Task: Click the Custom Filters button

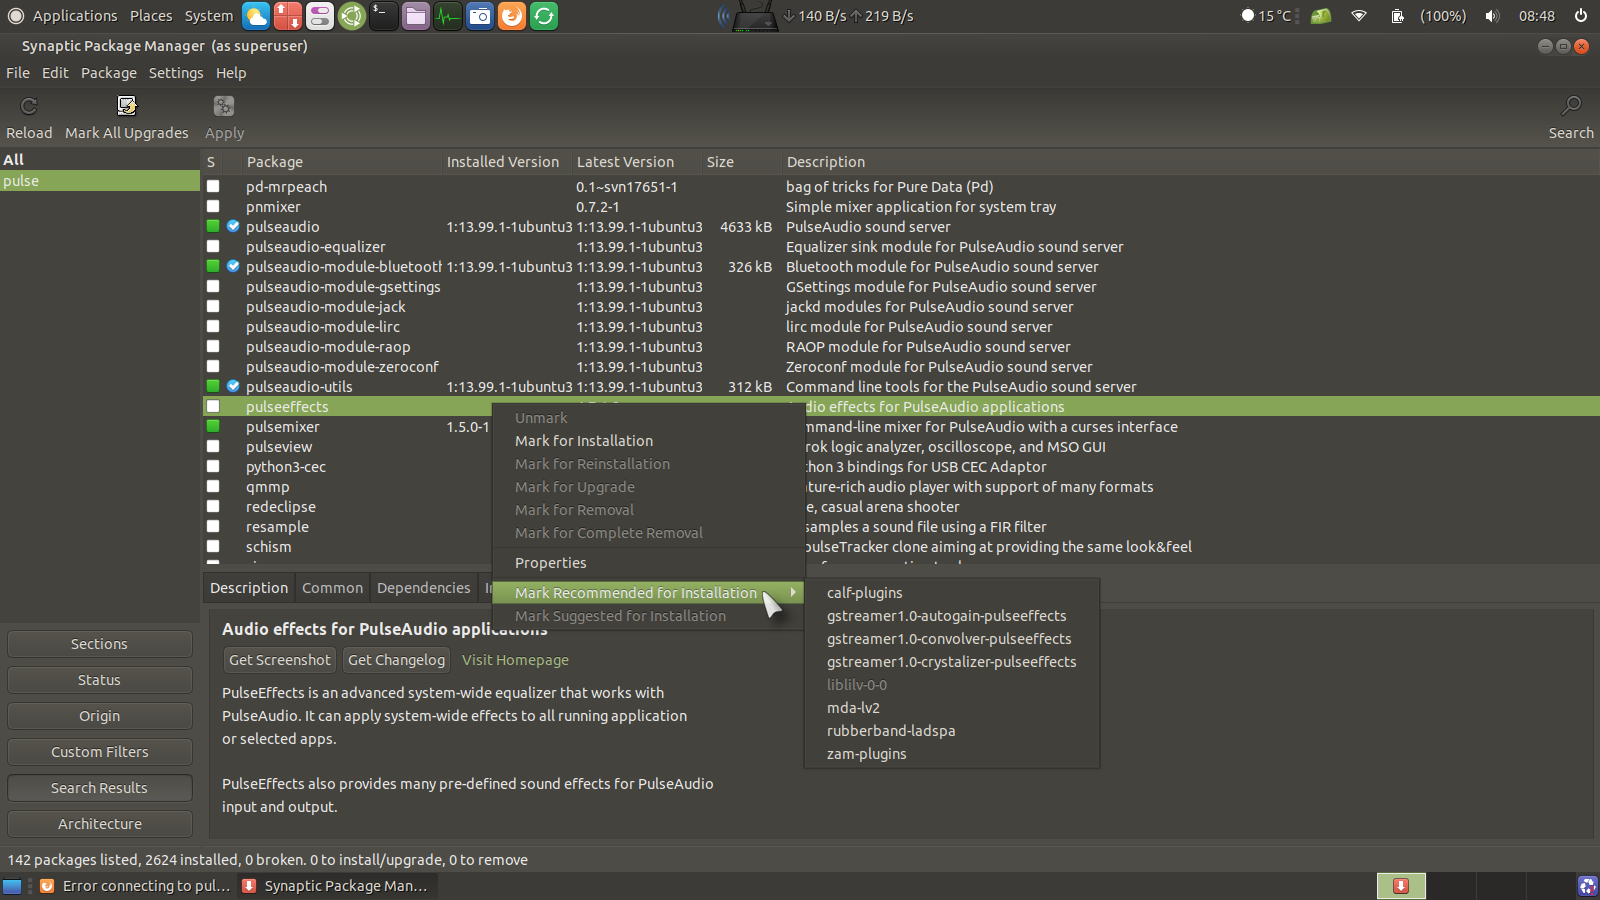Action: point(99,752)
